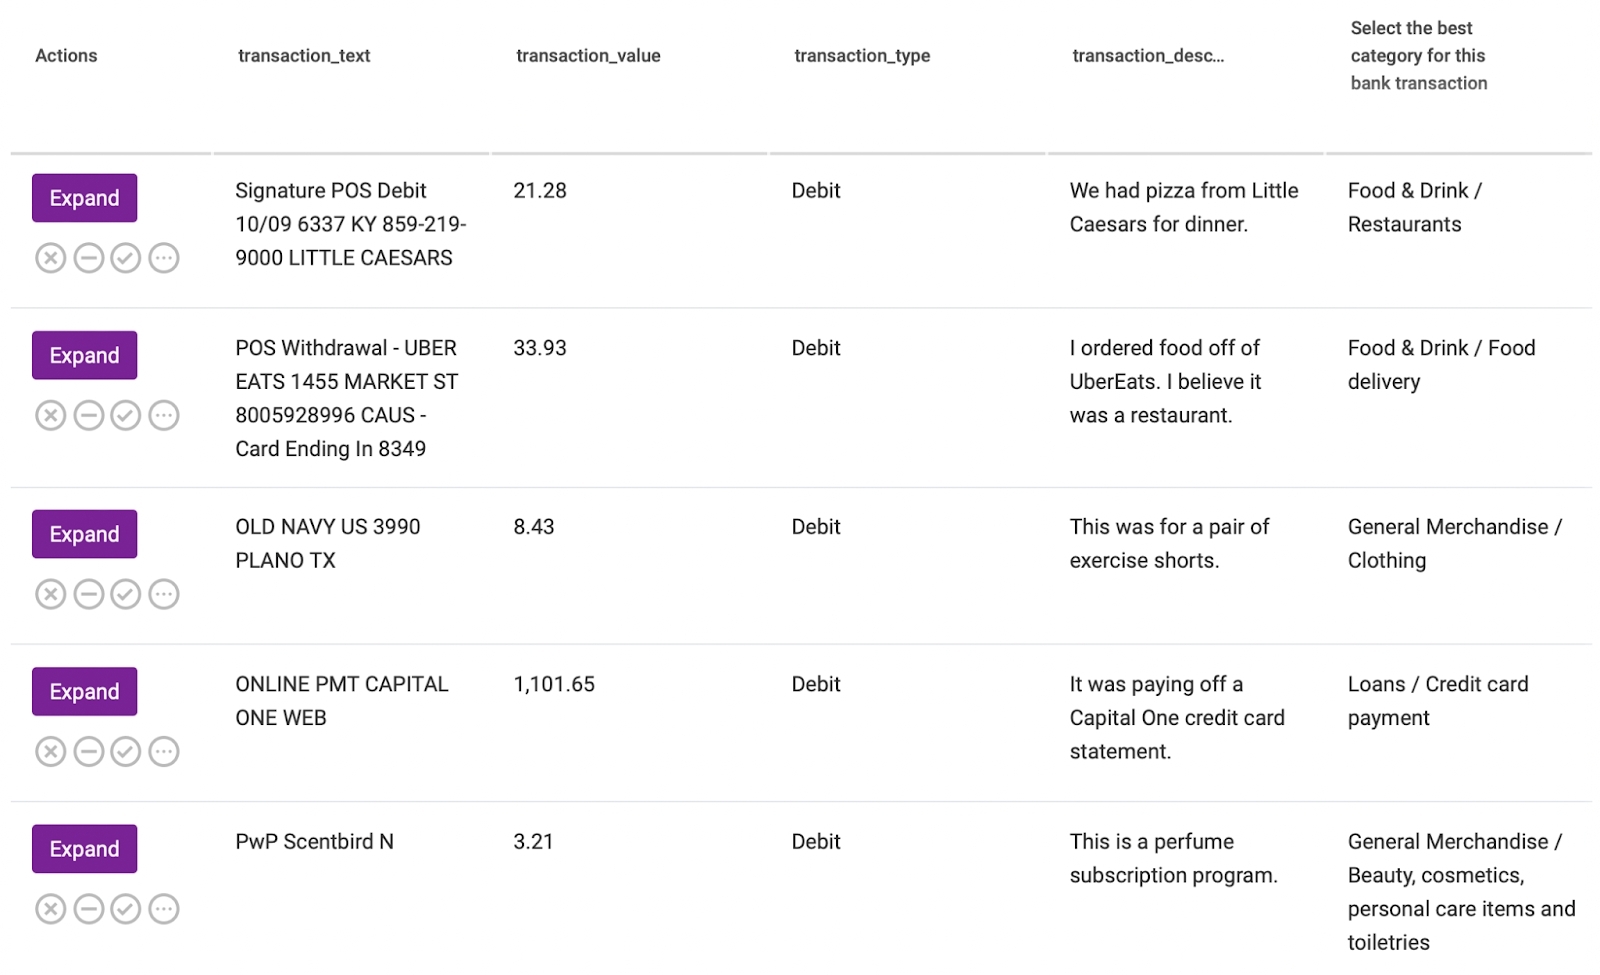Click the ignore (minus) icon for Capital One row
Image resolution: width=1600 pixels, height=975 pixels.
click(88, 751)
